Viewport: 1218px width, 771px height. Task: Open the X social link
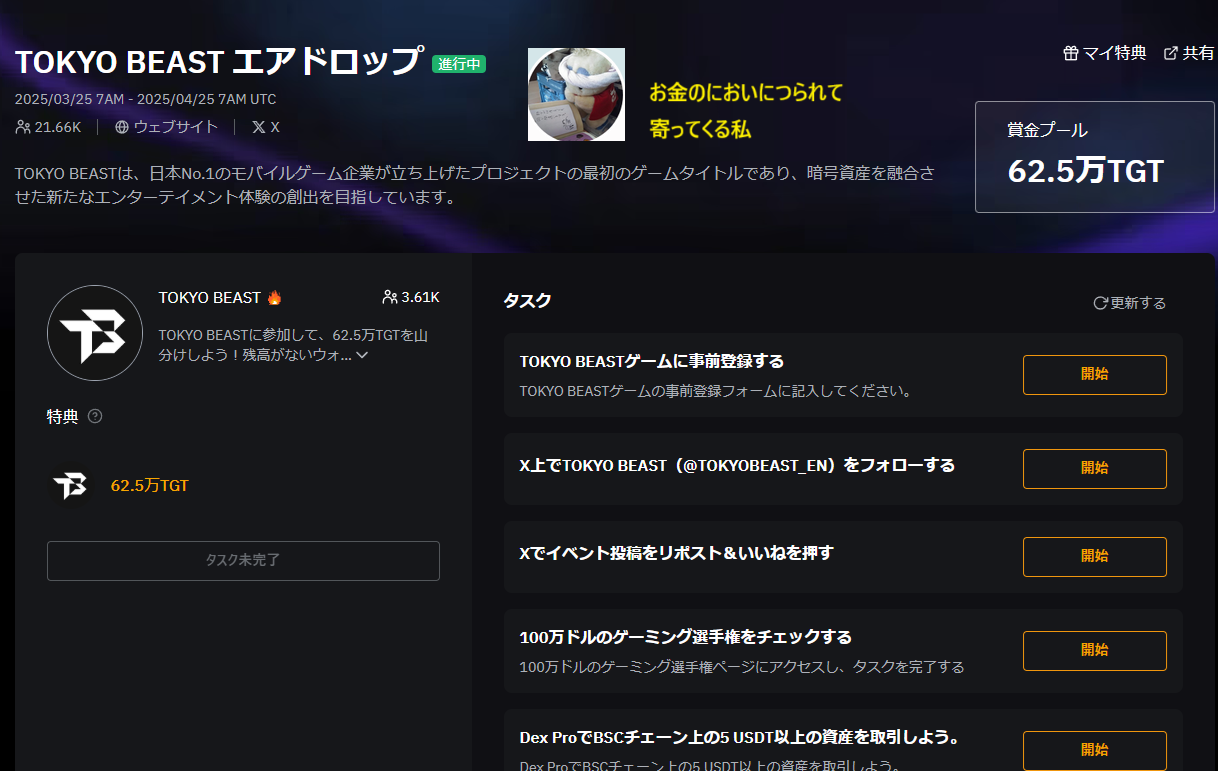tap(265, 127)
